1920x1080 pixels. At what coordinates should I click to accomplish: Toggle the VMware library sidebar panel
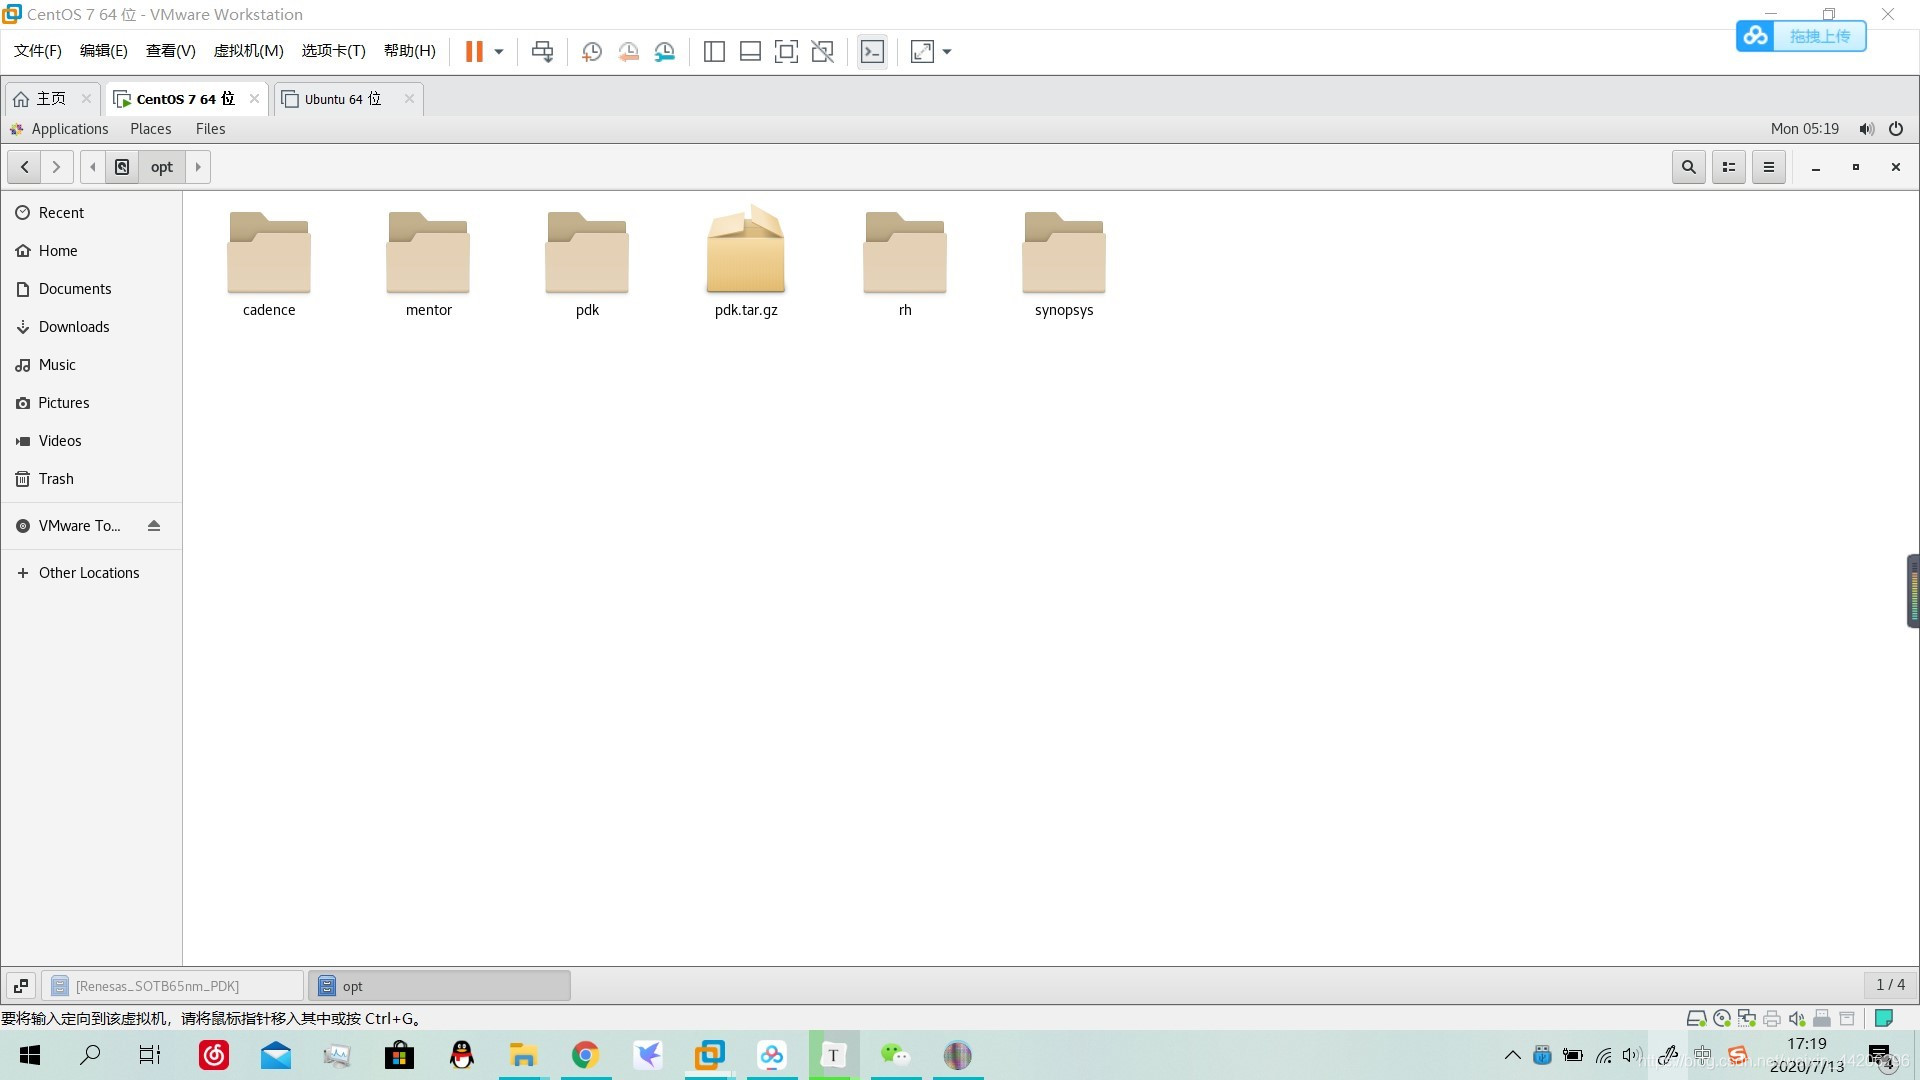pos(714,52)
